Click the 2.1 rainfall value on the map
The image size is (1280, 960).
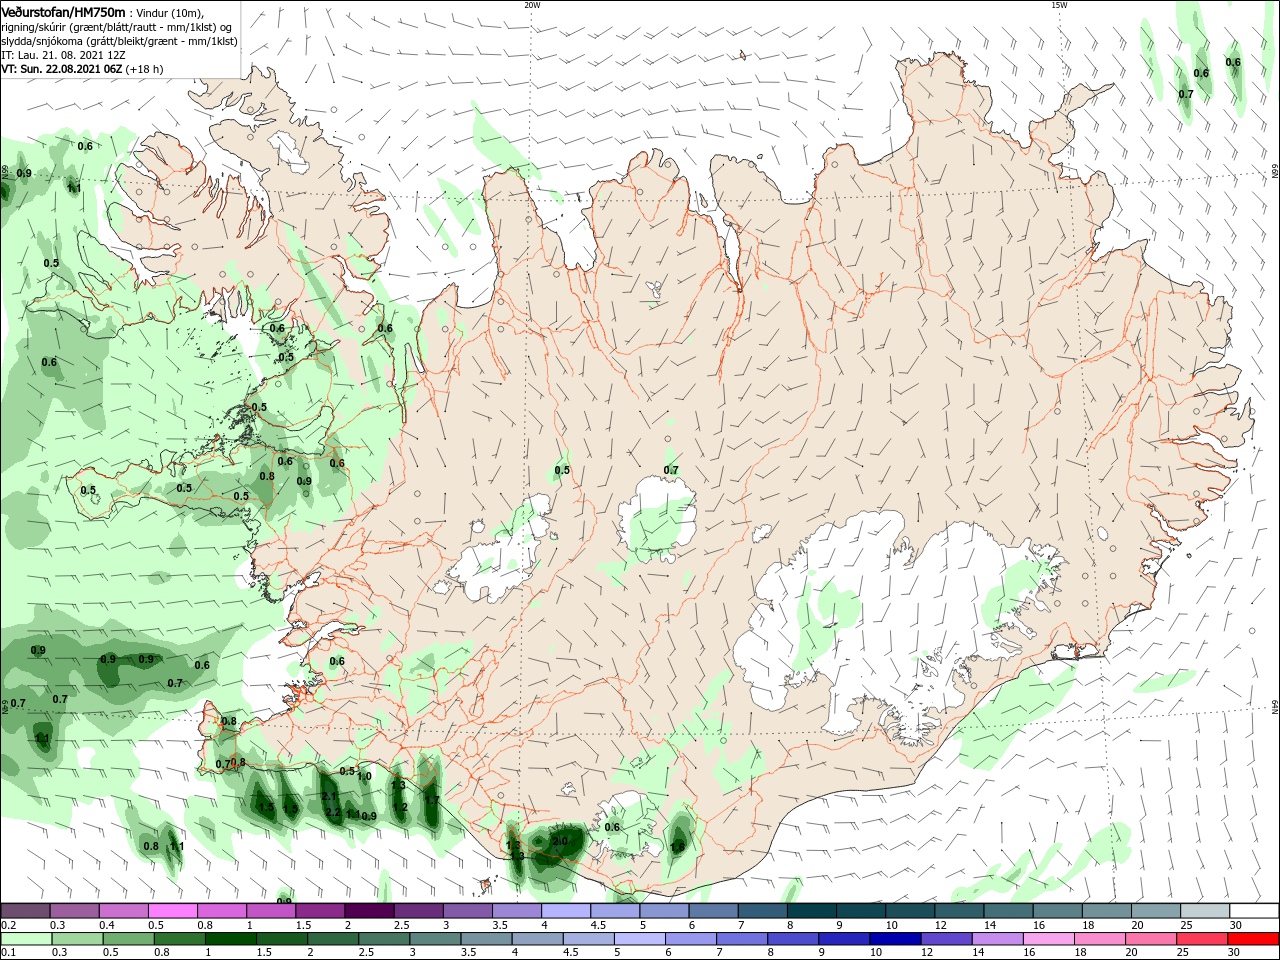pos(330,795)
